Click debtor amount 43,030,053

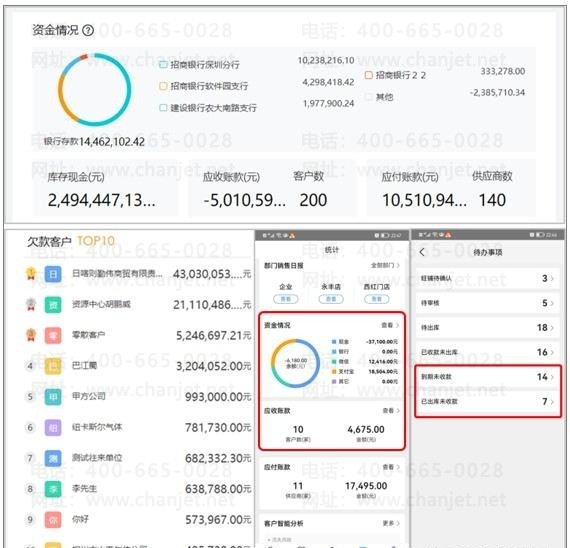(x=212, y=274)
